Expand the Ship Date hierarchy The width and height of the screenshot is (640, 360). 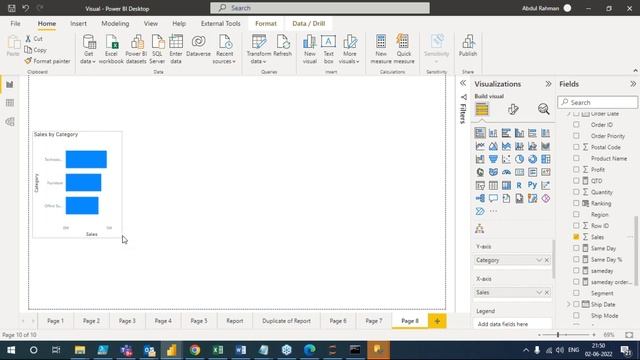coord(568,304)
